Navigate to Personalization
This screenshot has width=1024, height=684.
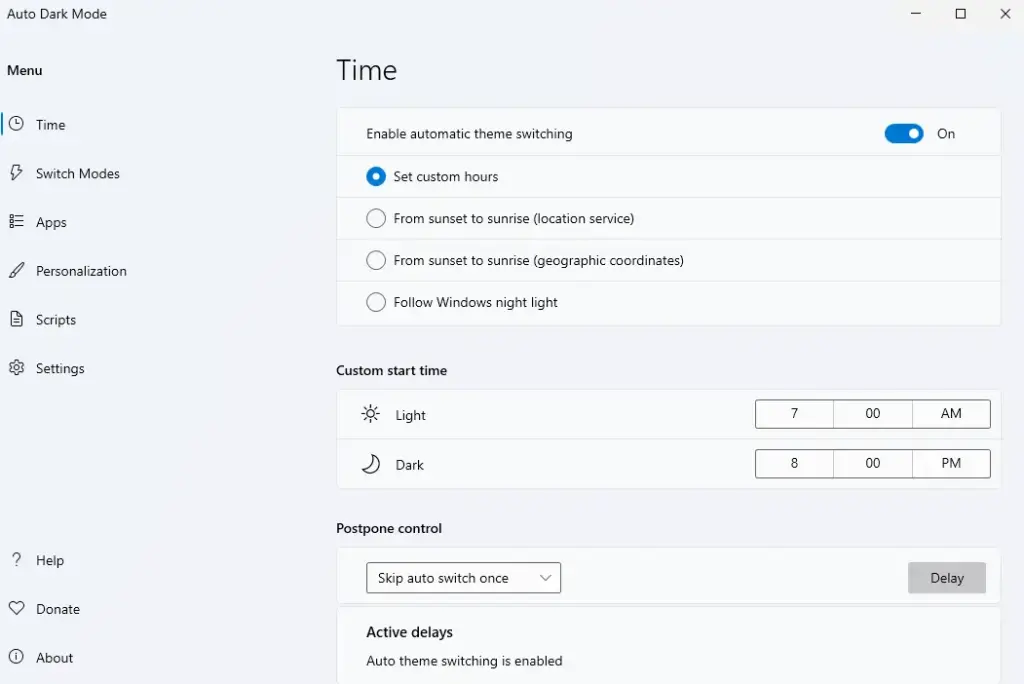pos(81,271)
